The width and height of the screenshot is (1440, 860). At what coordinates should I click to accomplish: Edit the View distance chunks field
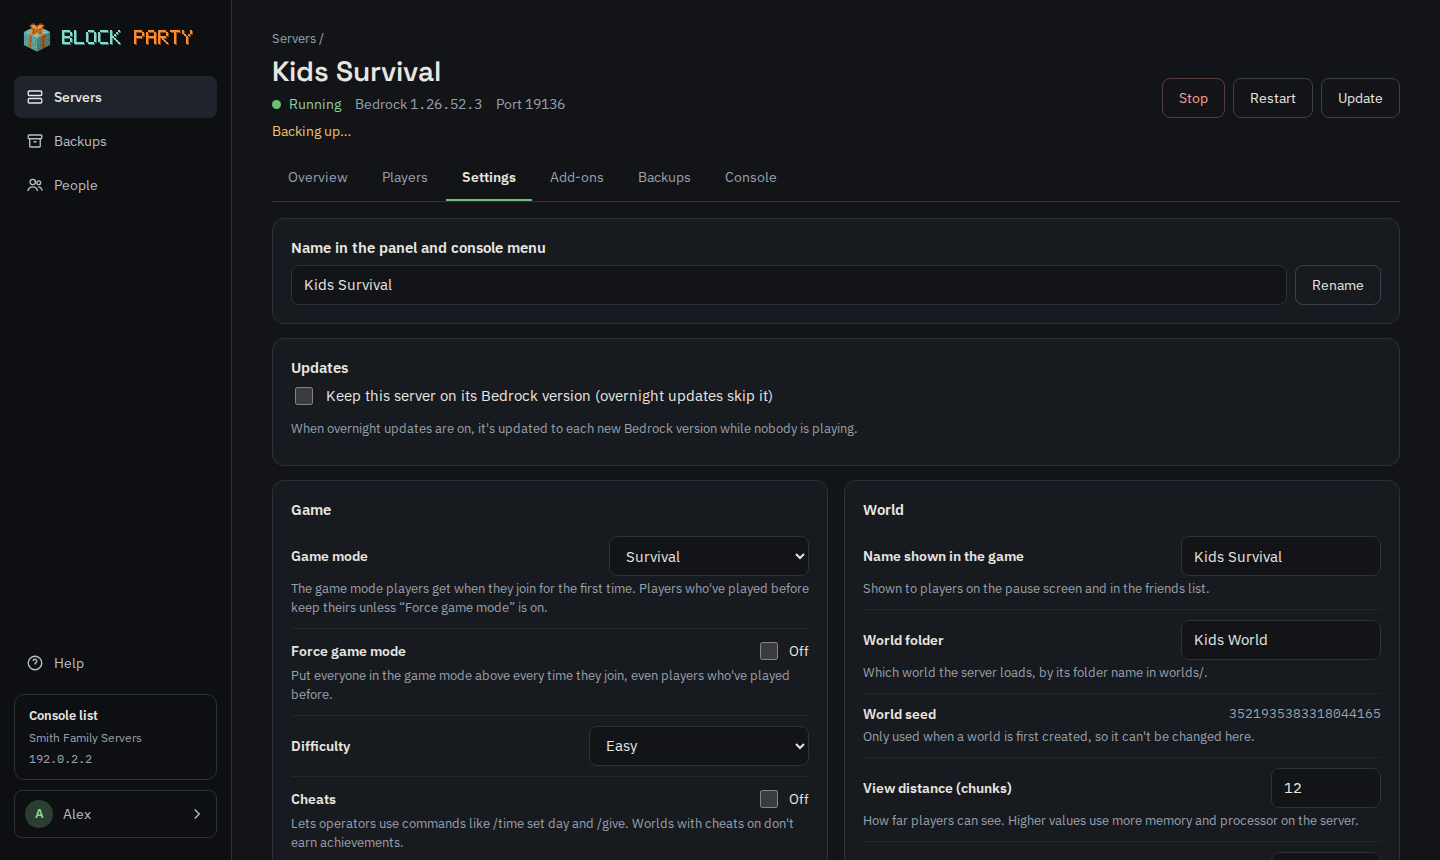click(1326, 788)
